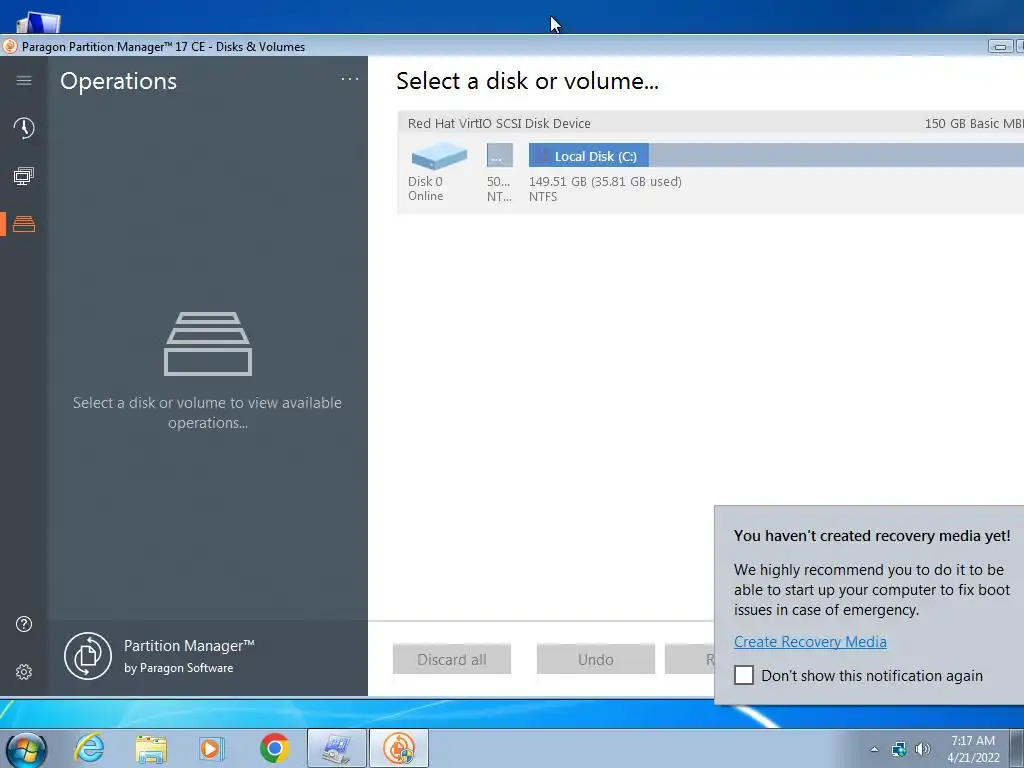Viewport: 1024px width, 768px height.
Task: Click the Discard all button
Action: coord(452,659)
